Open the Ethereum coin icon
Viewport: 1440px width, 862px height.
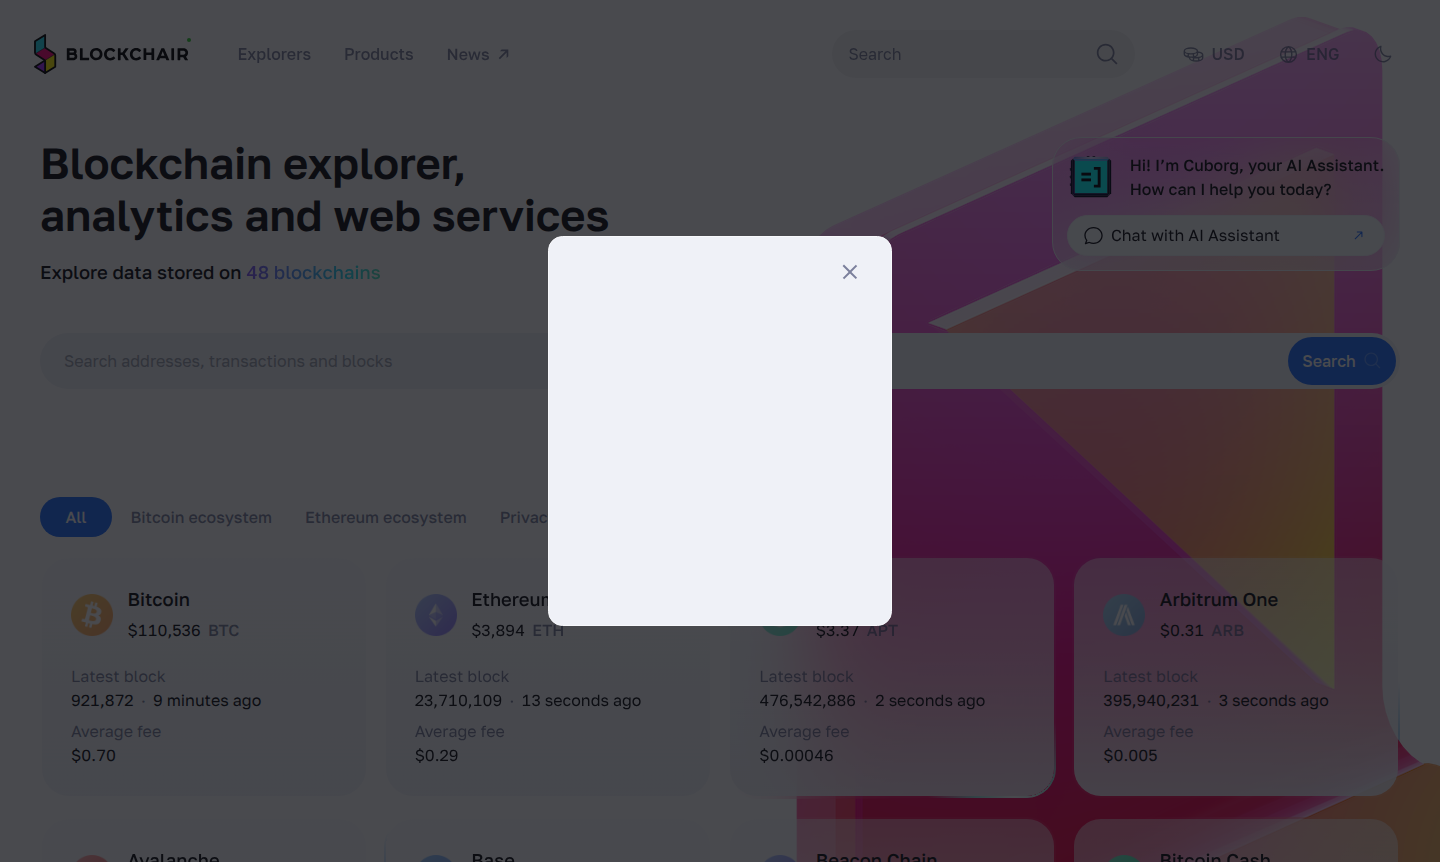point(436,614)
